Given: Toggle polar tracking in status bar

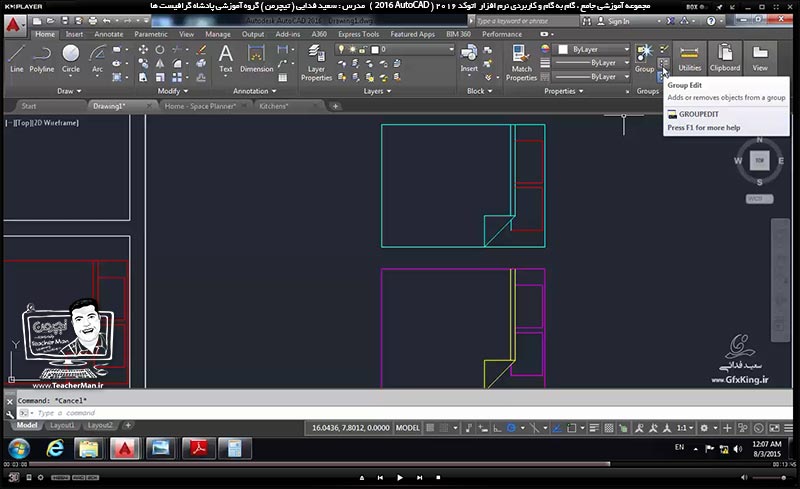Looking at the screenshot, I should [x=511, y=428].
